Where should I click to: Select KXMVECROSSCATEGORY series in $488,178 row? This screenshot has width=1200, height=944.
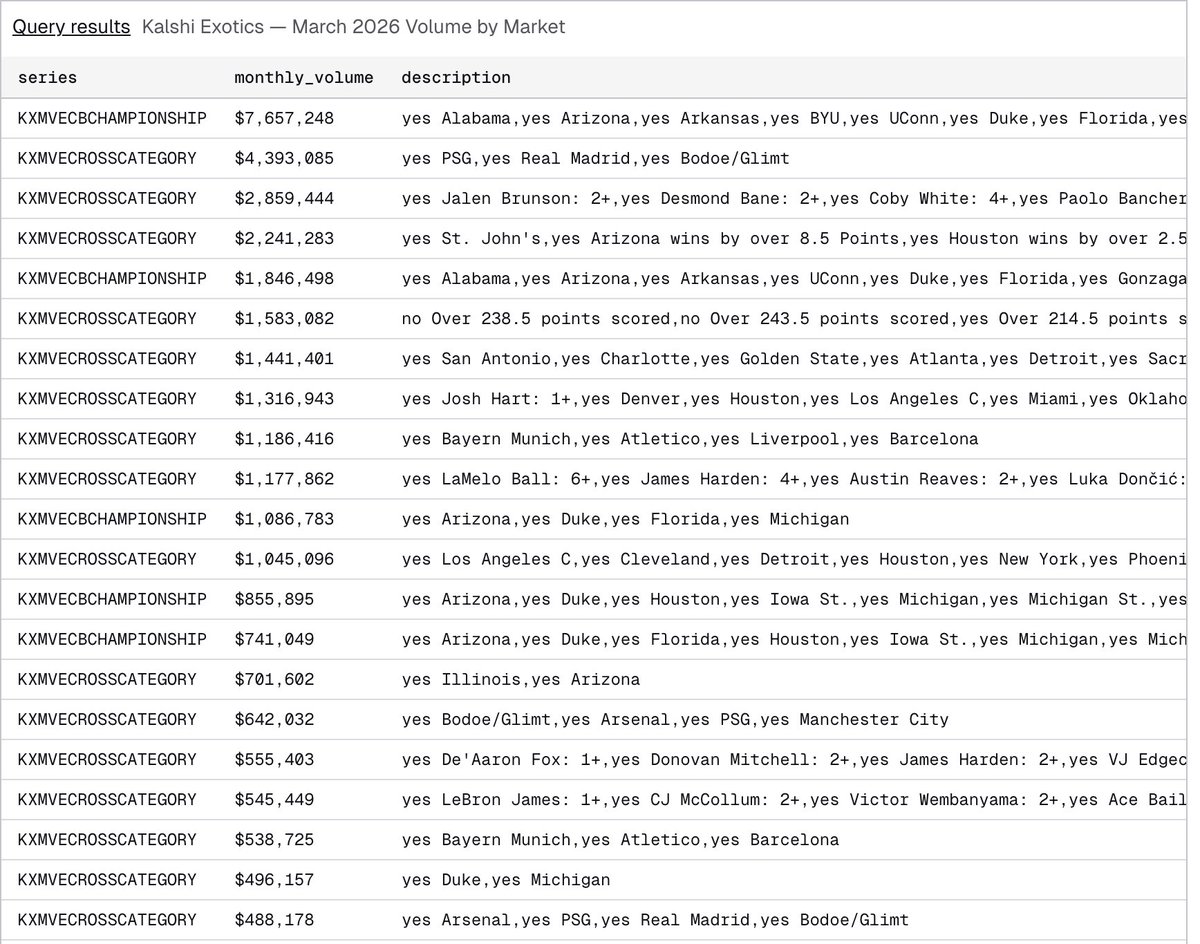pyautogui.click(x=107, y=919)
